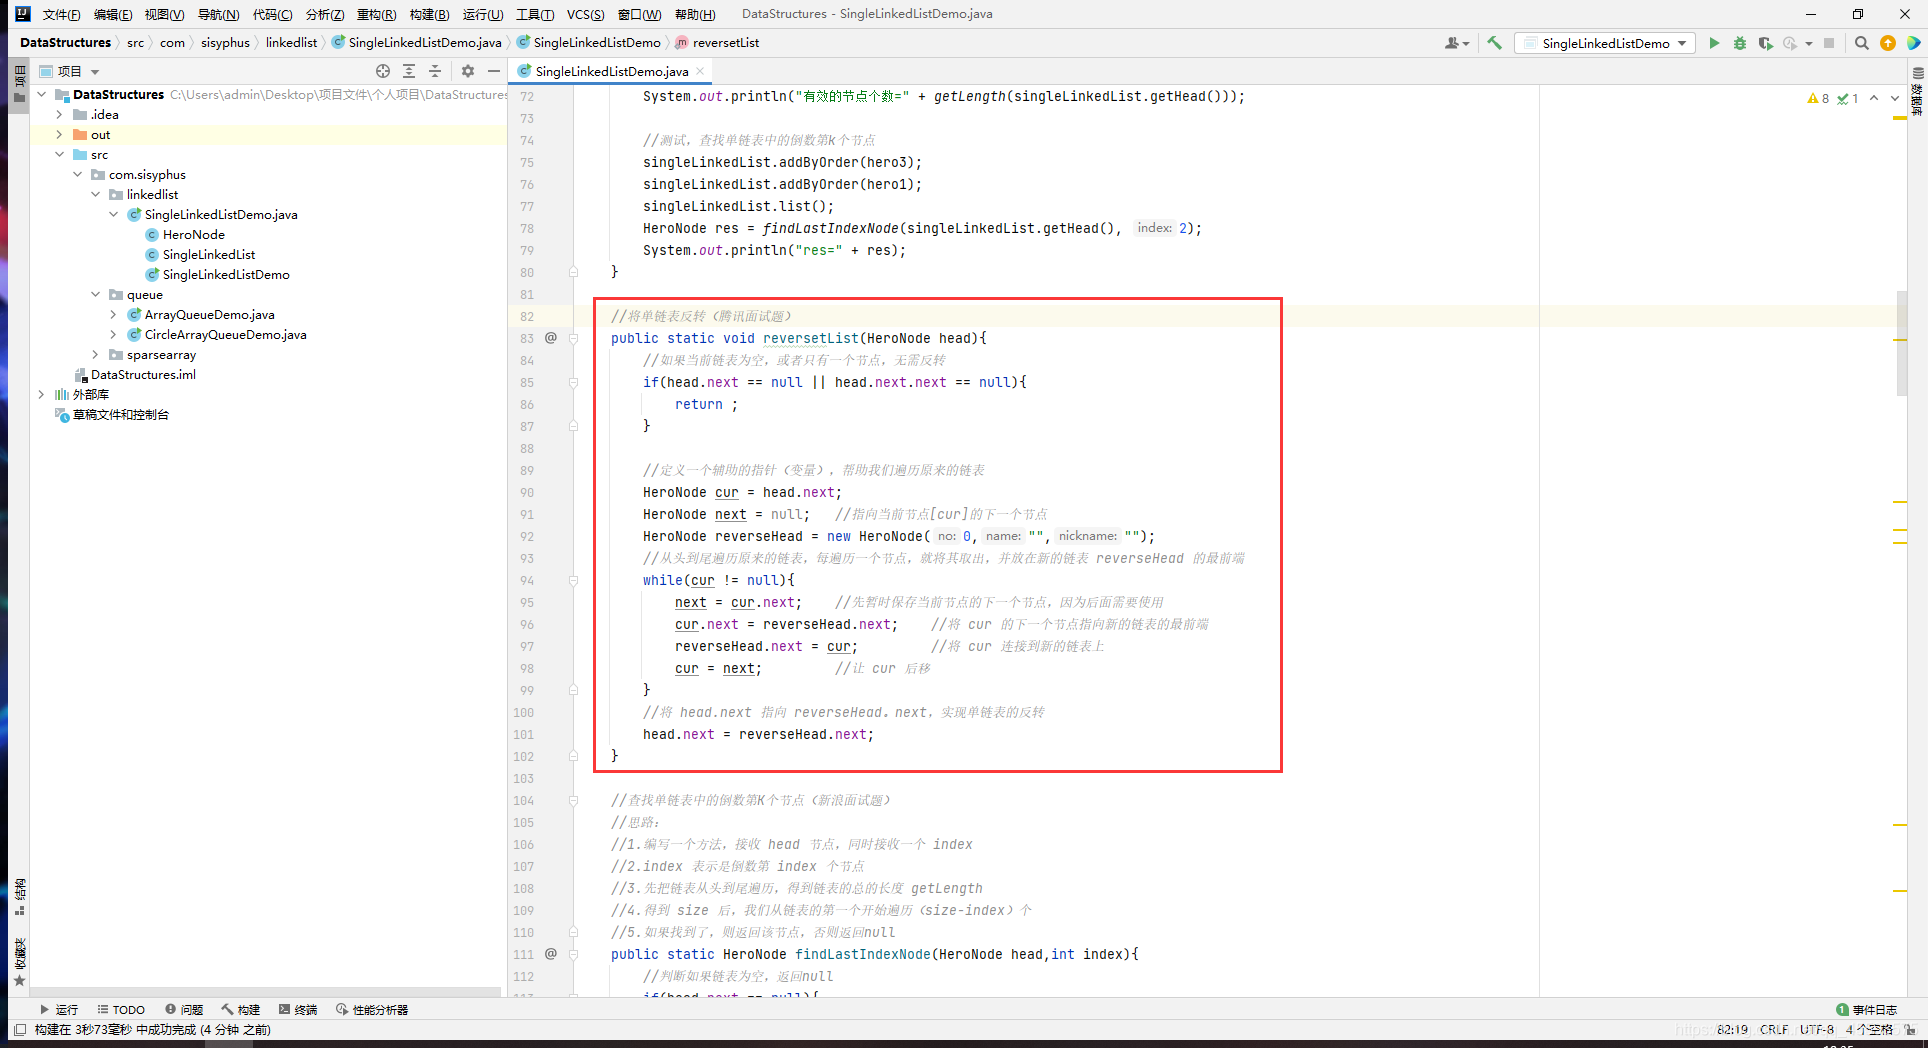The width and height of the screenshot is (1928, 1048).
Task: Expand the .idea folder
Action: [x=60, y=114]
